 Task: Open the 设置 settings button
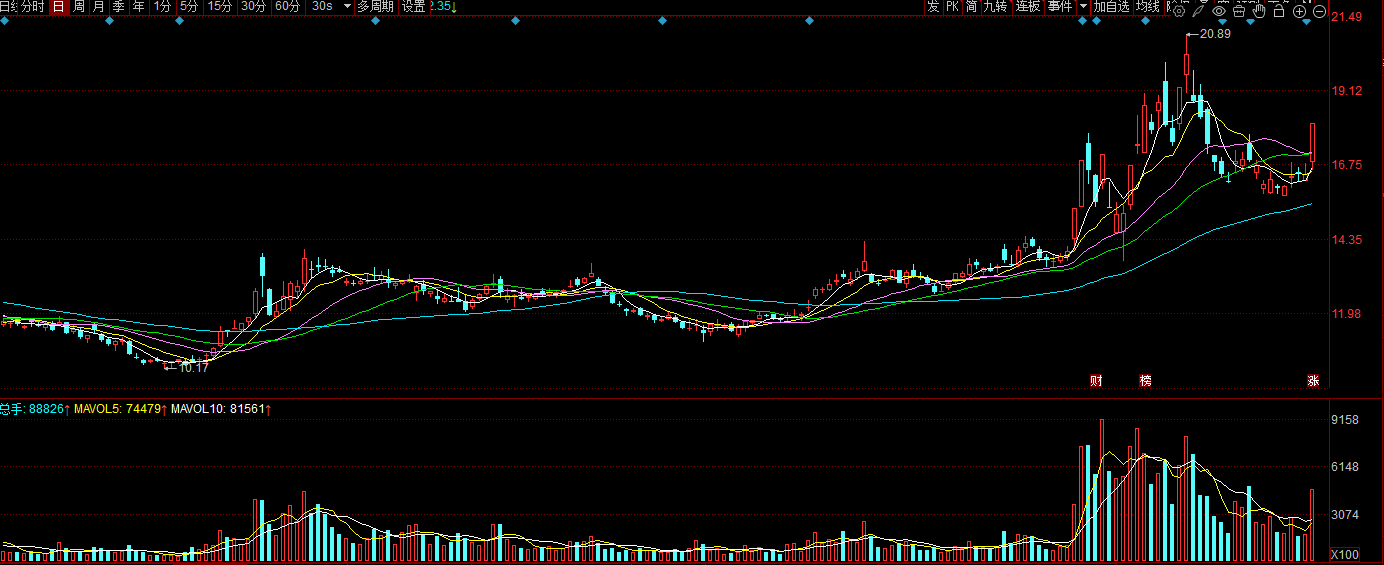tap(413, 6)
